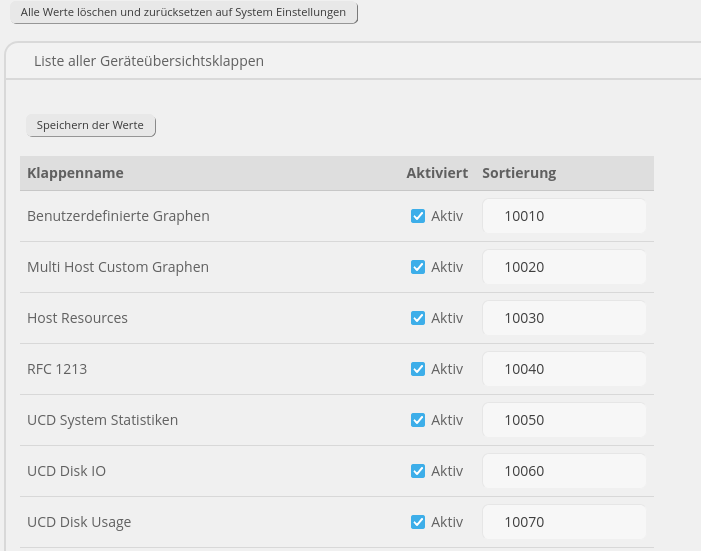
Task: Disable Aktiv for UCD Disk Usage
Action: 418,522
